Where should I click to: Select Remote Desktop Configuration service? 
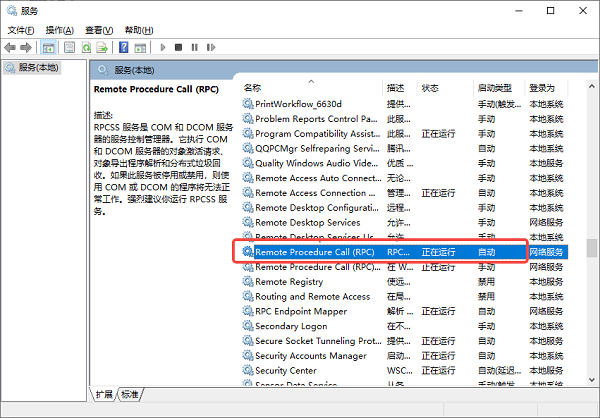pos(404,207)
